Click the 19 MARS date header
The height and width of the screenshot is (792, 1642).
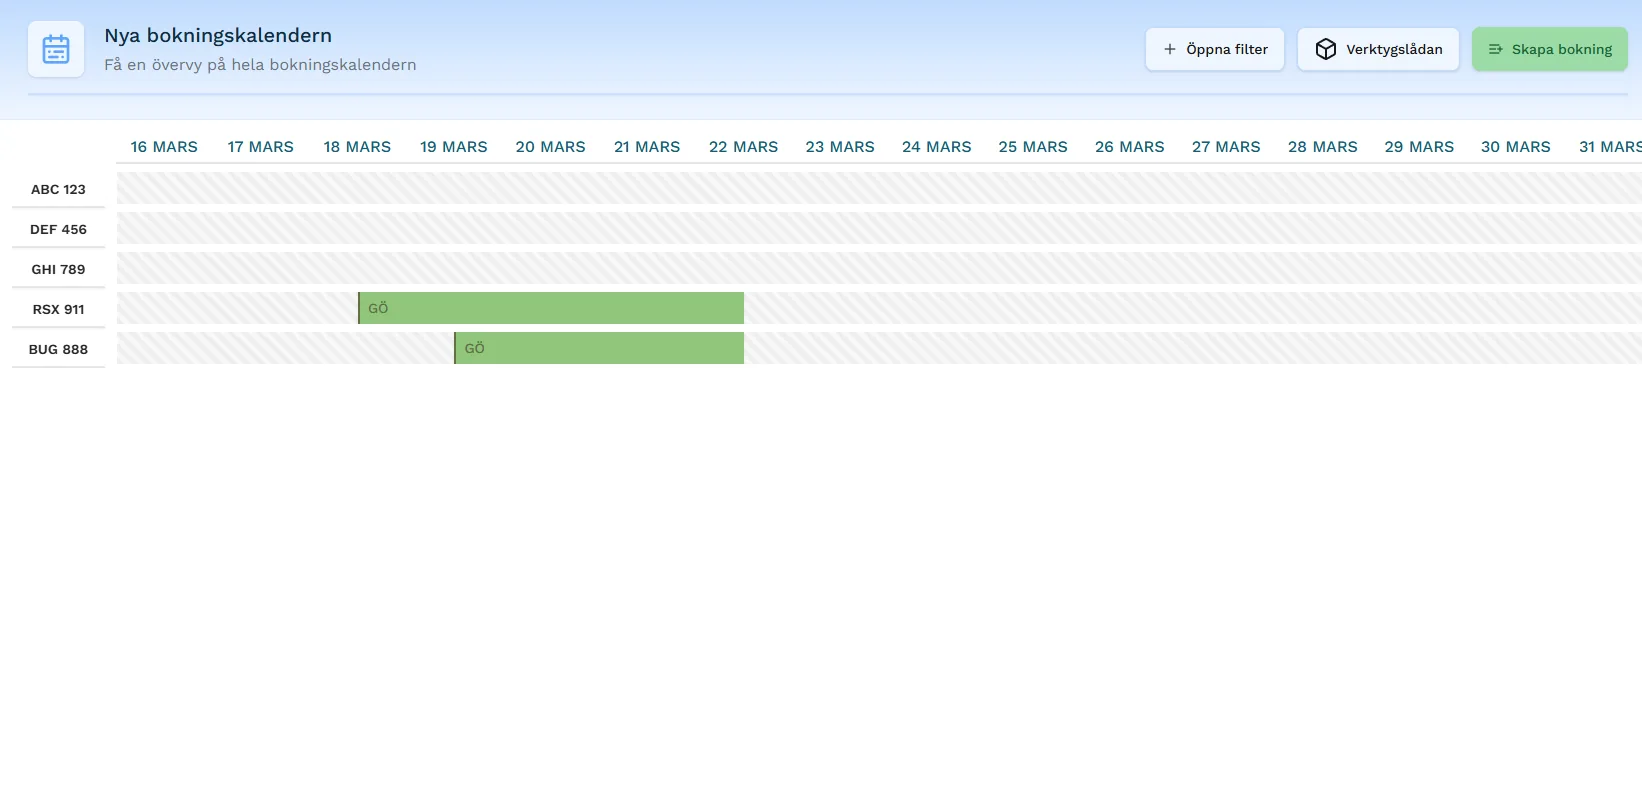pyautogui.click(x=453, y=146)
